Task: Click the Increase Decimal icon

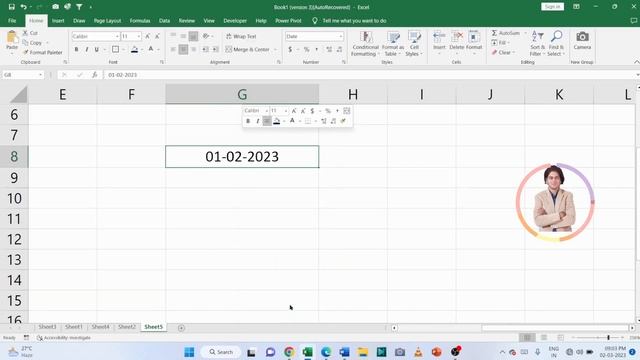Action: [329, 49]
